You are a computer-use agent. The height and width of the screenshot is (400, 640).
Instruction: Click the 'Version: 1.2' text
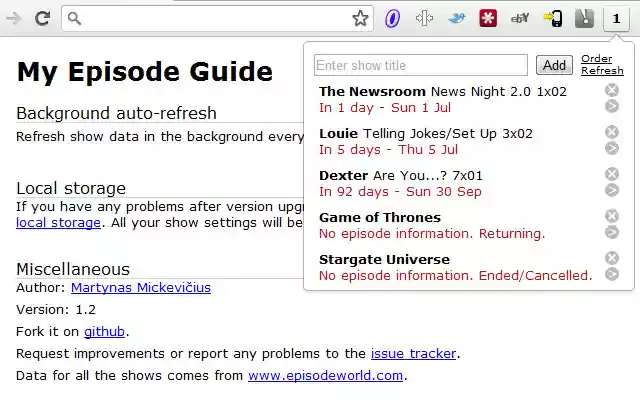[x=56, y=310]
